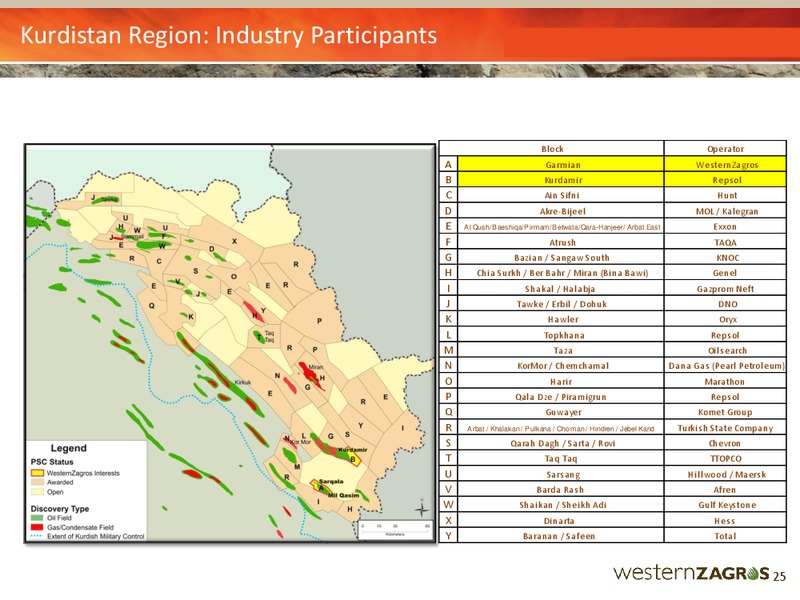Viewport: 800px width, 600px height.
Task: Click the 'Harir' block cell
Action: tap(561, 381)
